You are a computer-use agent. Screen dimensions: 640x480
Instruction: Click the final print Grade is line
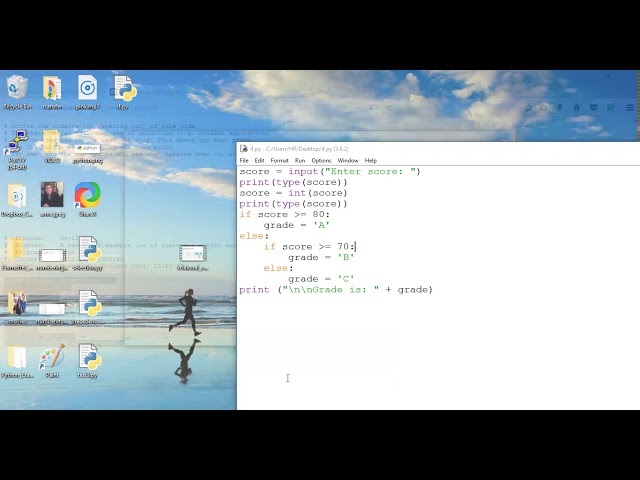336,290
